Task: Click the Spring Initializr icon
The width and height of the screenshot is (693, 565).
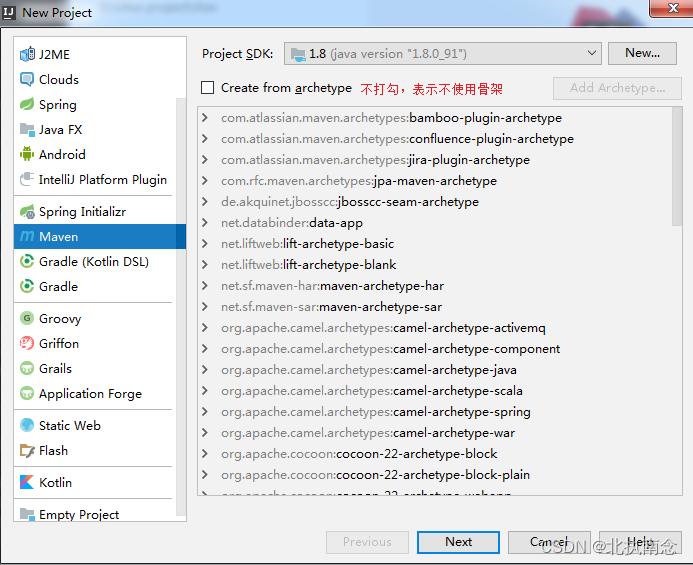Action: coord(27,212)
